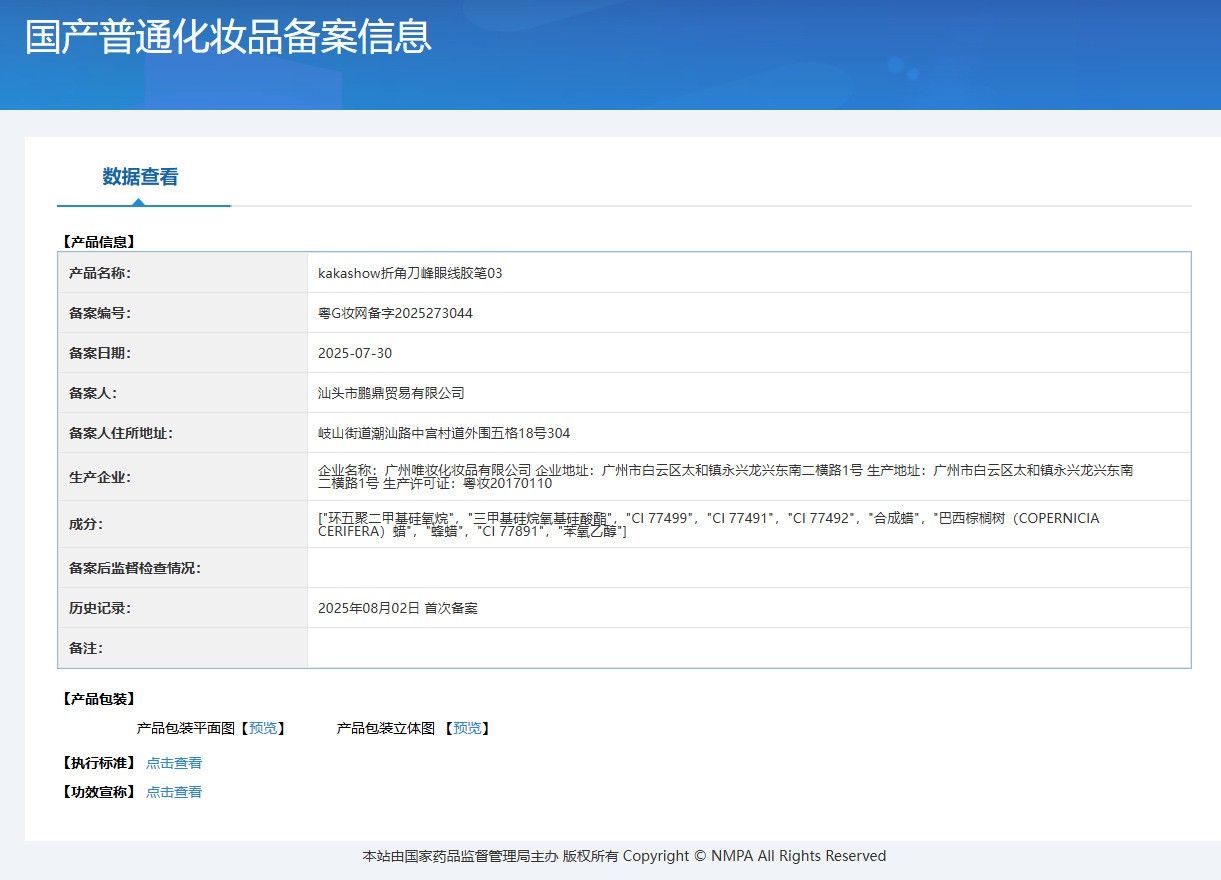
Task: Click the 生产企业 details text
Action: (x=725, y=476)
